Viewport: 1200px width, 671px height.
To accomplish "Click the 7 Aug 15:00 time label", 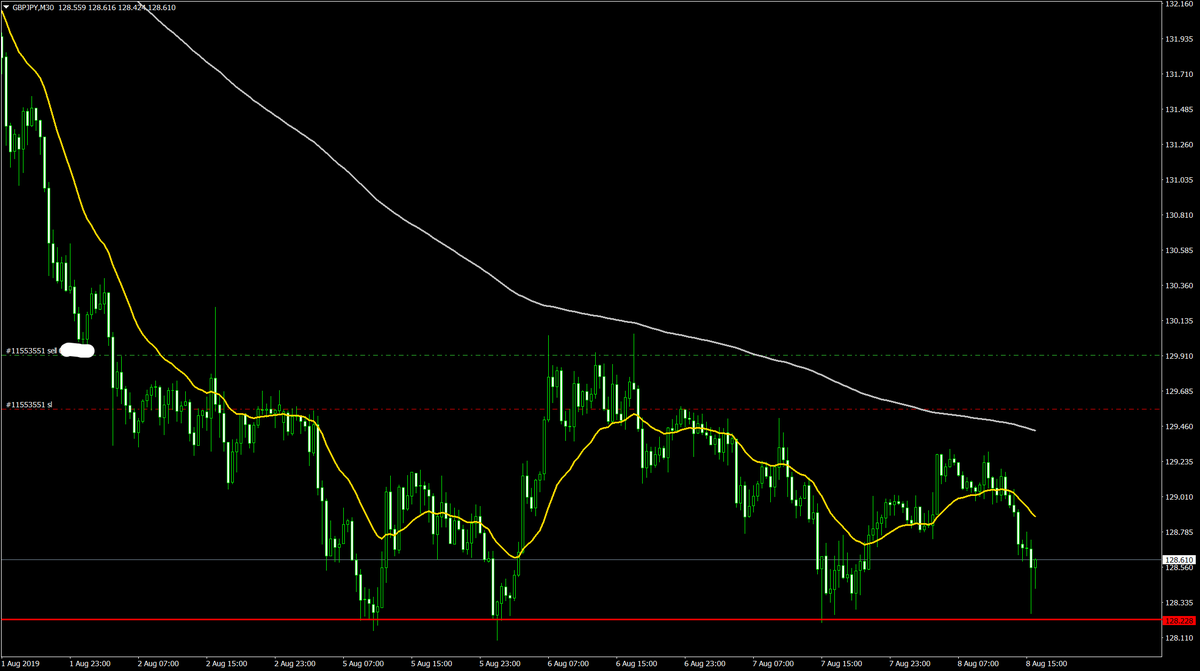I will pyautogui.click(x=842, y=662).
